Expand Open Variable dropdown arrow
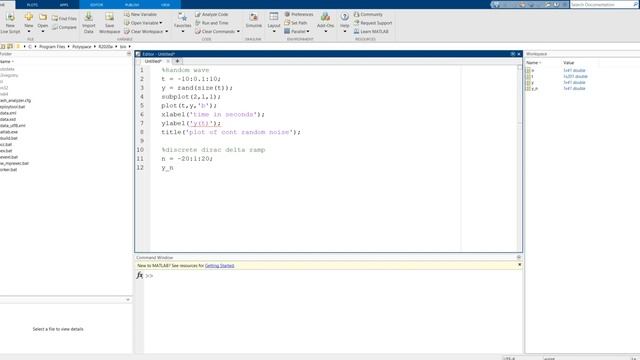The image size is (640, 360). (x=161, y=23)
